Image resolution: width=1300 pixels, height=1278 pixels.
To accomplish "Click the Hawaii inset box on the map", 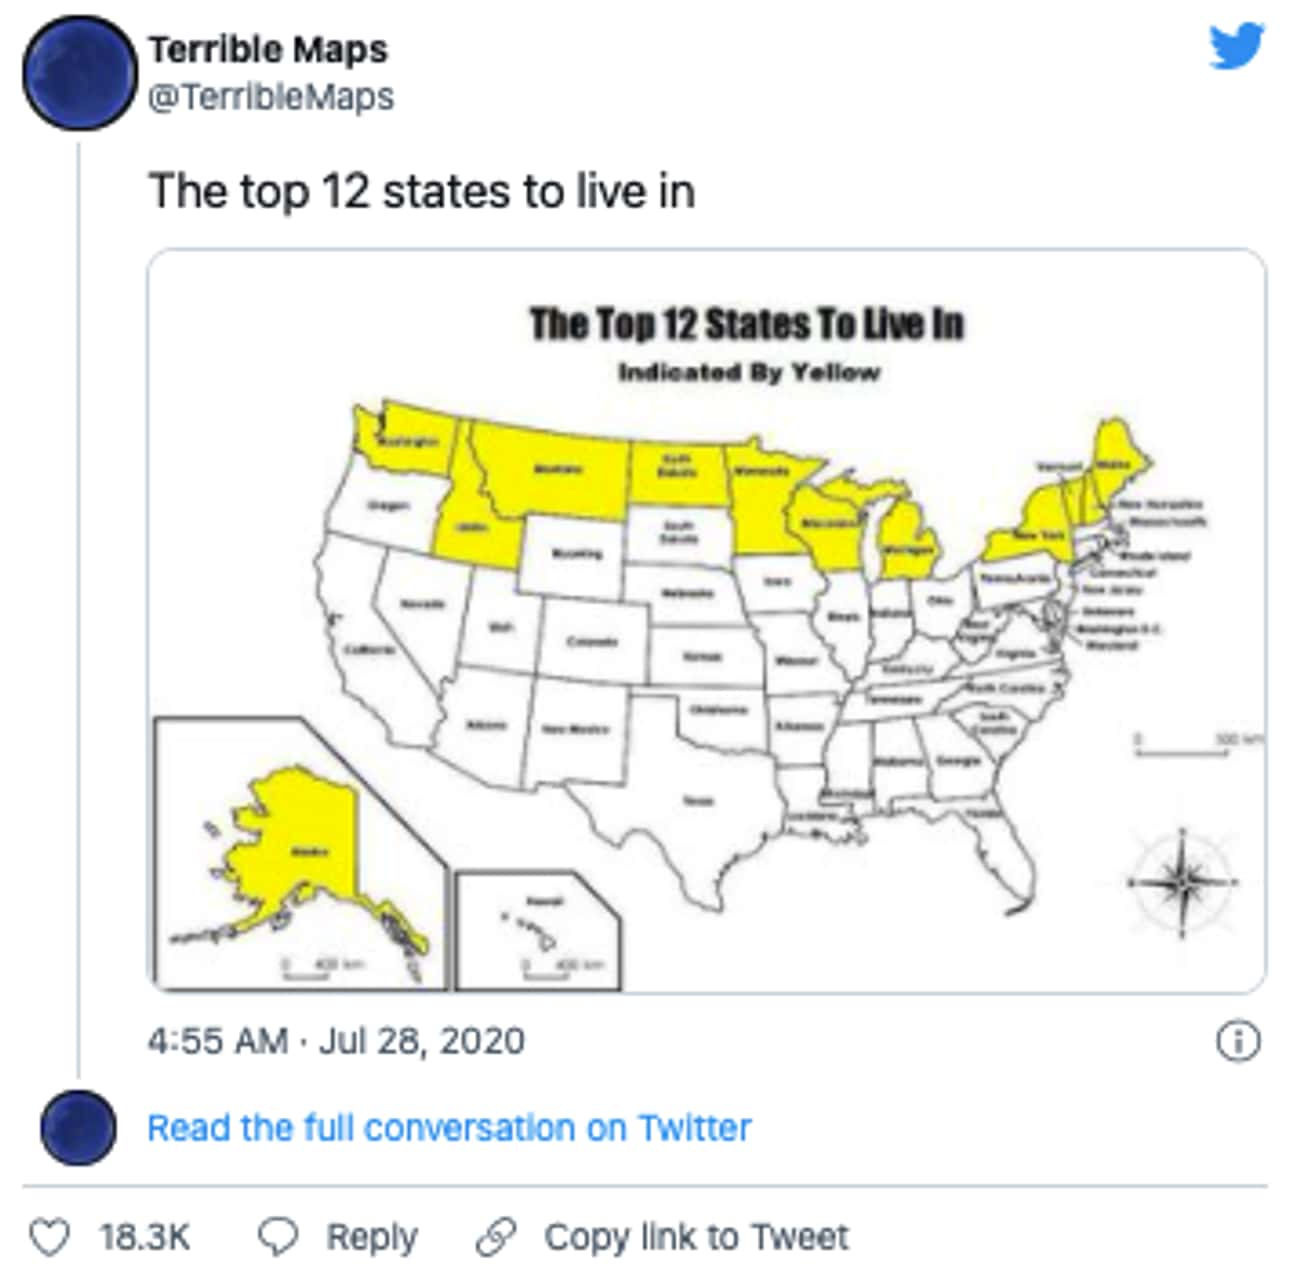I will tap(539, 931).
